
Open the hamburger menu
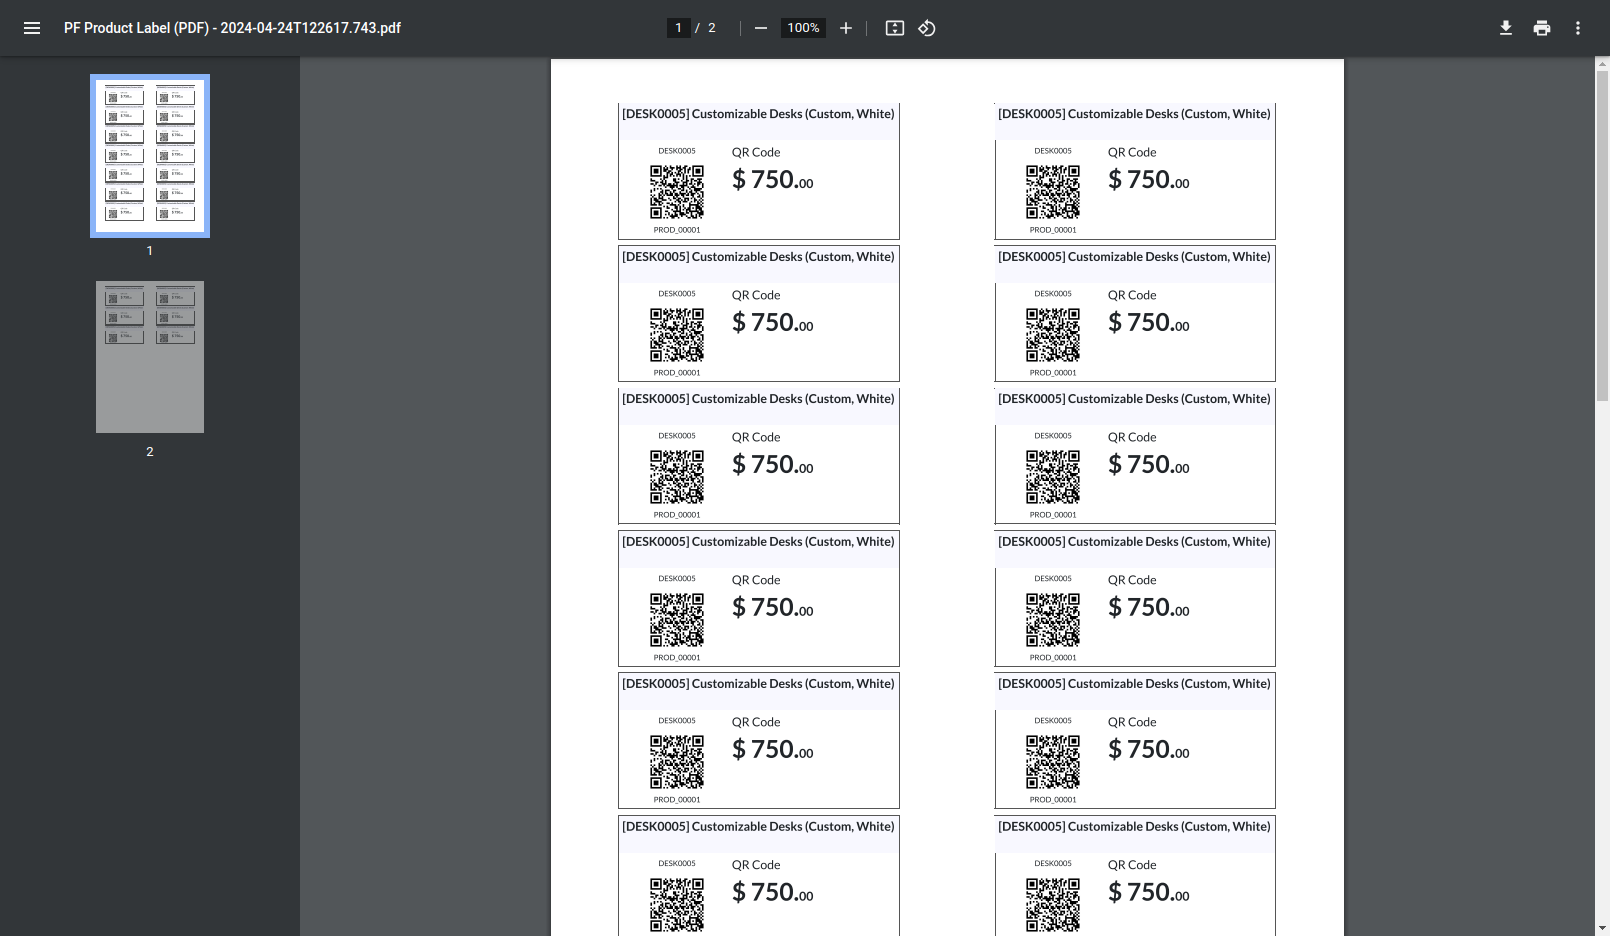(32, 28)
